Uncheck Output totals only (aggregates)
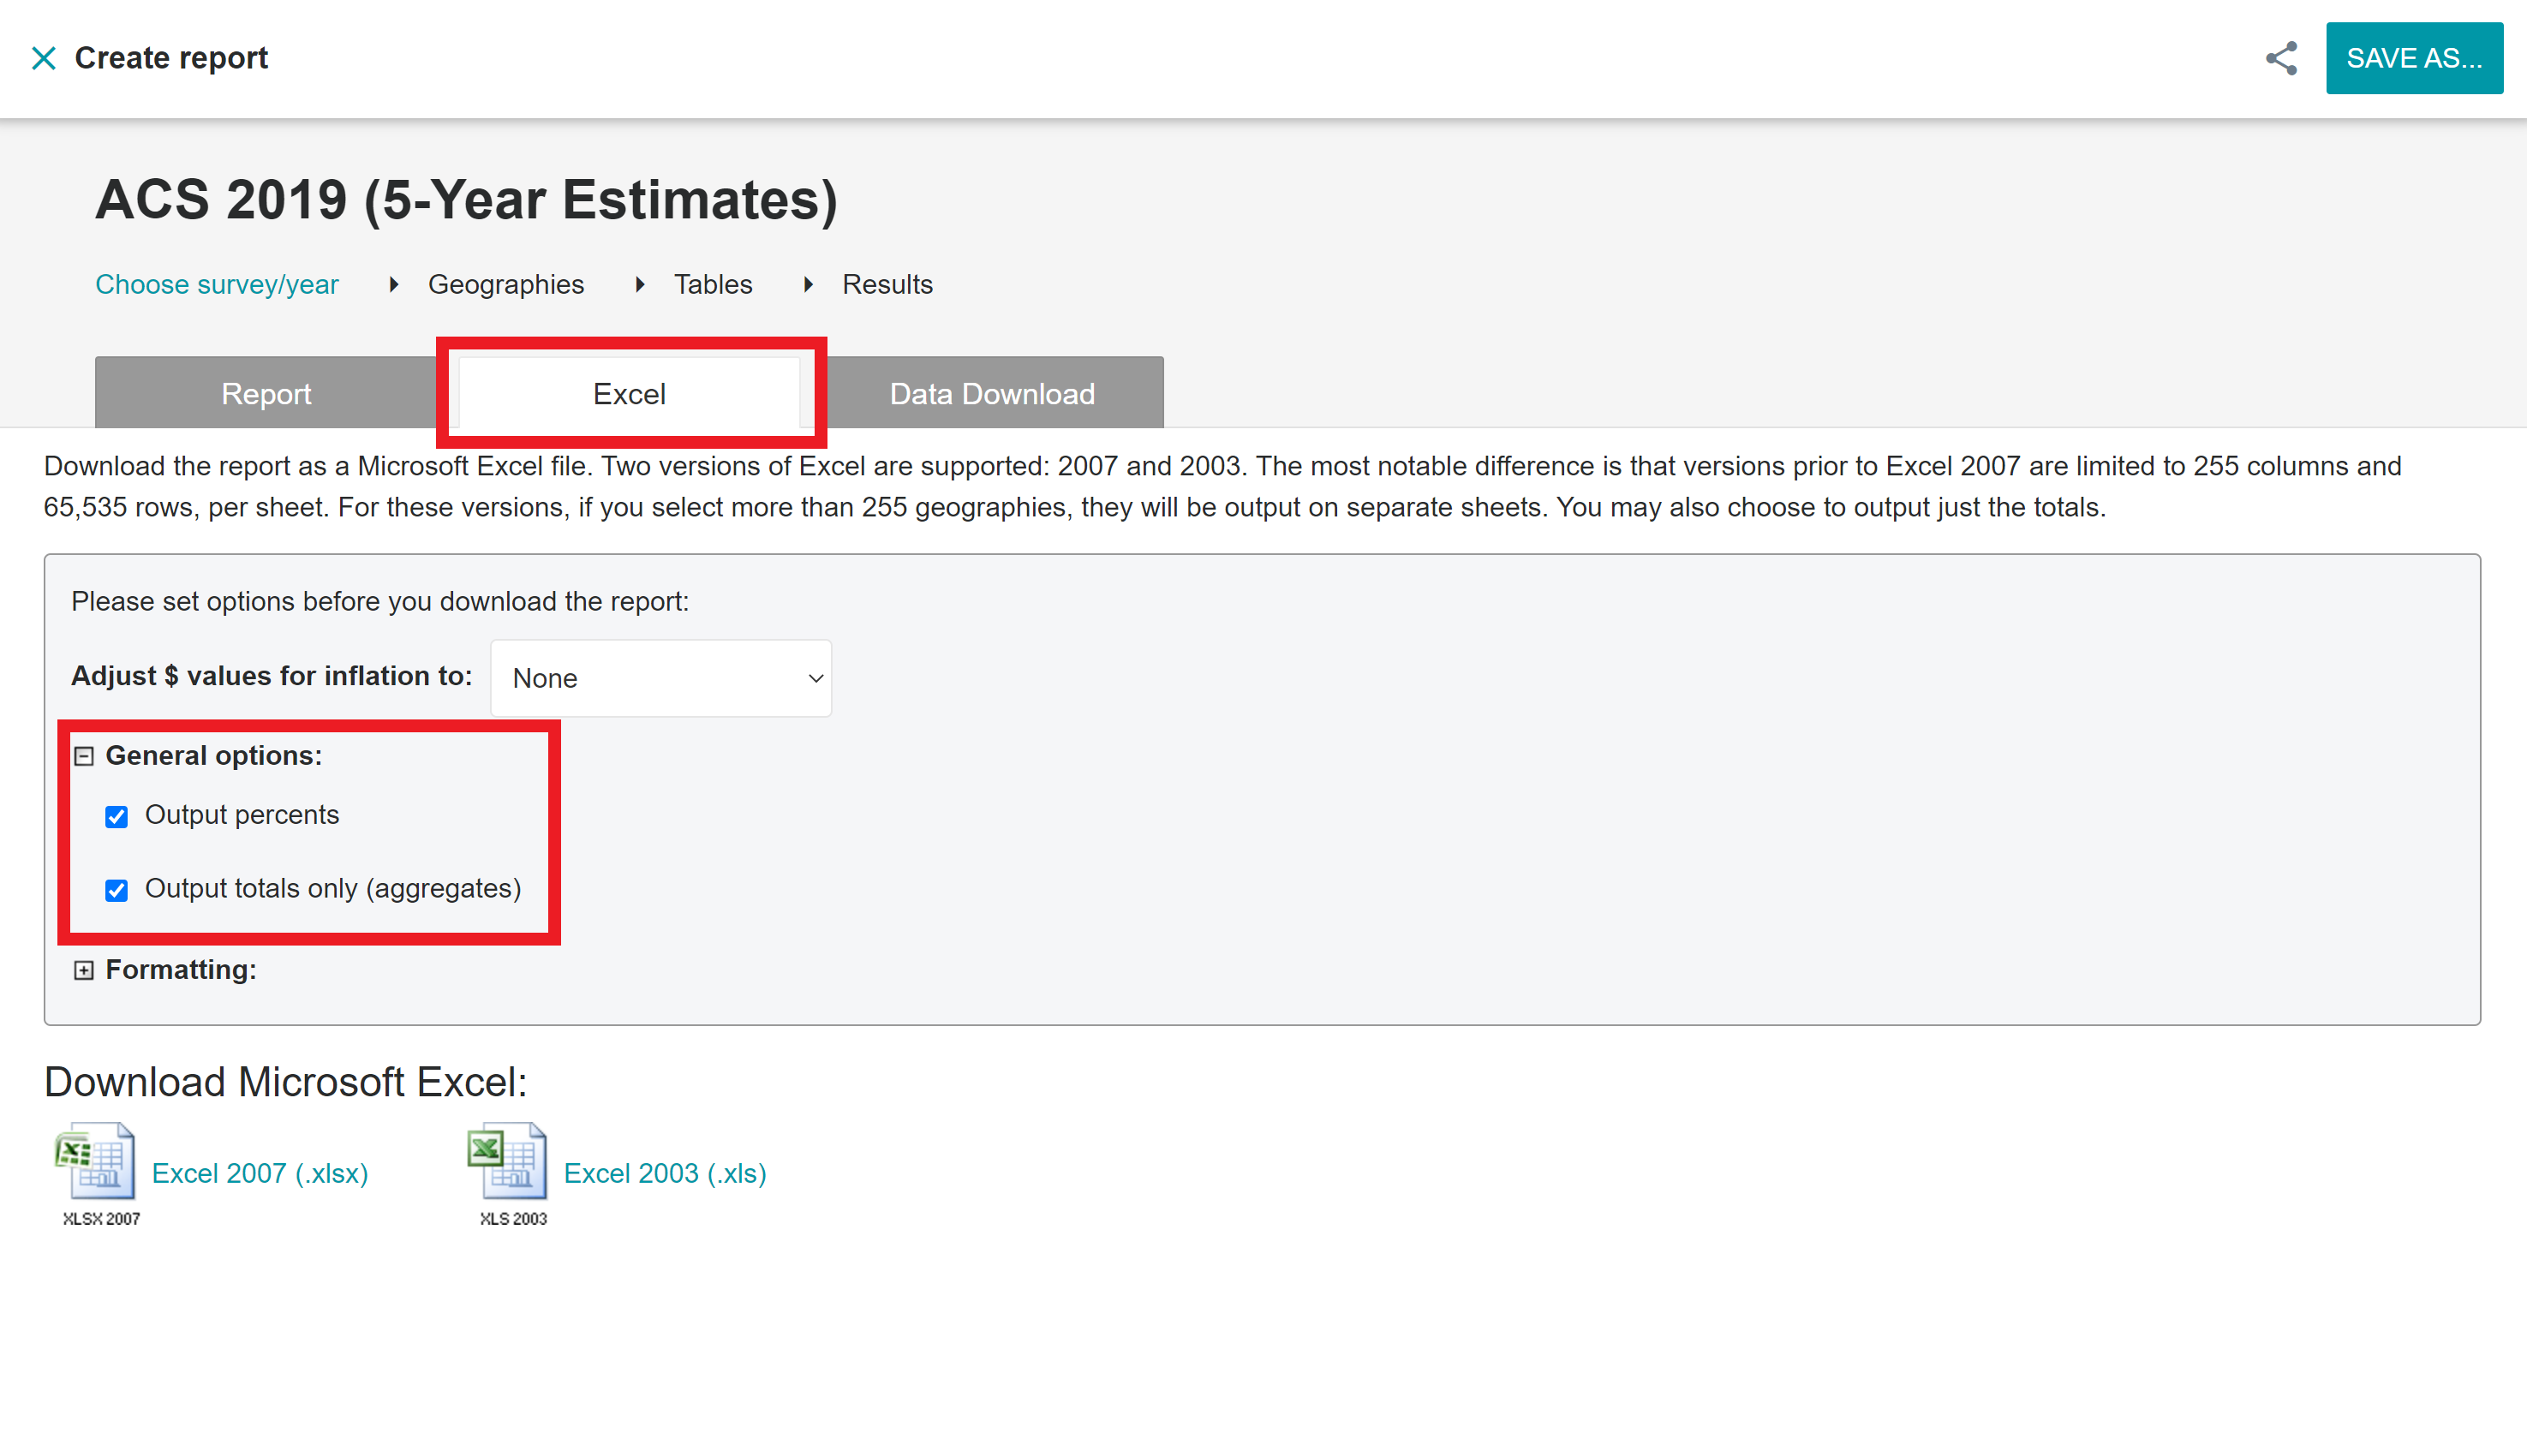 pyautogui.click(x=117, y=890)
